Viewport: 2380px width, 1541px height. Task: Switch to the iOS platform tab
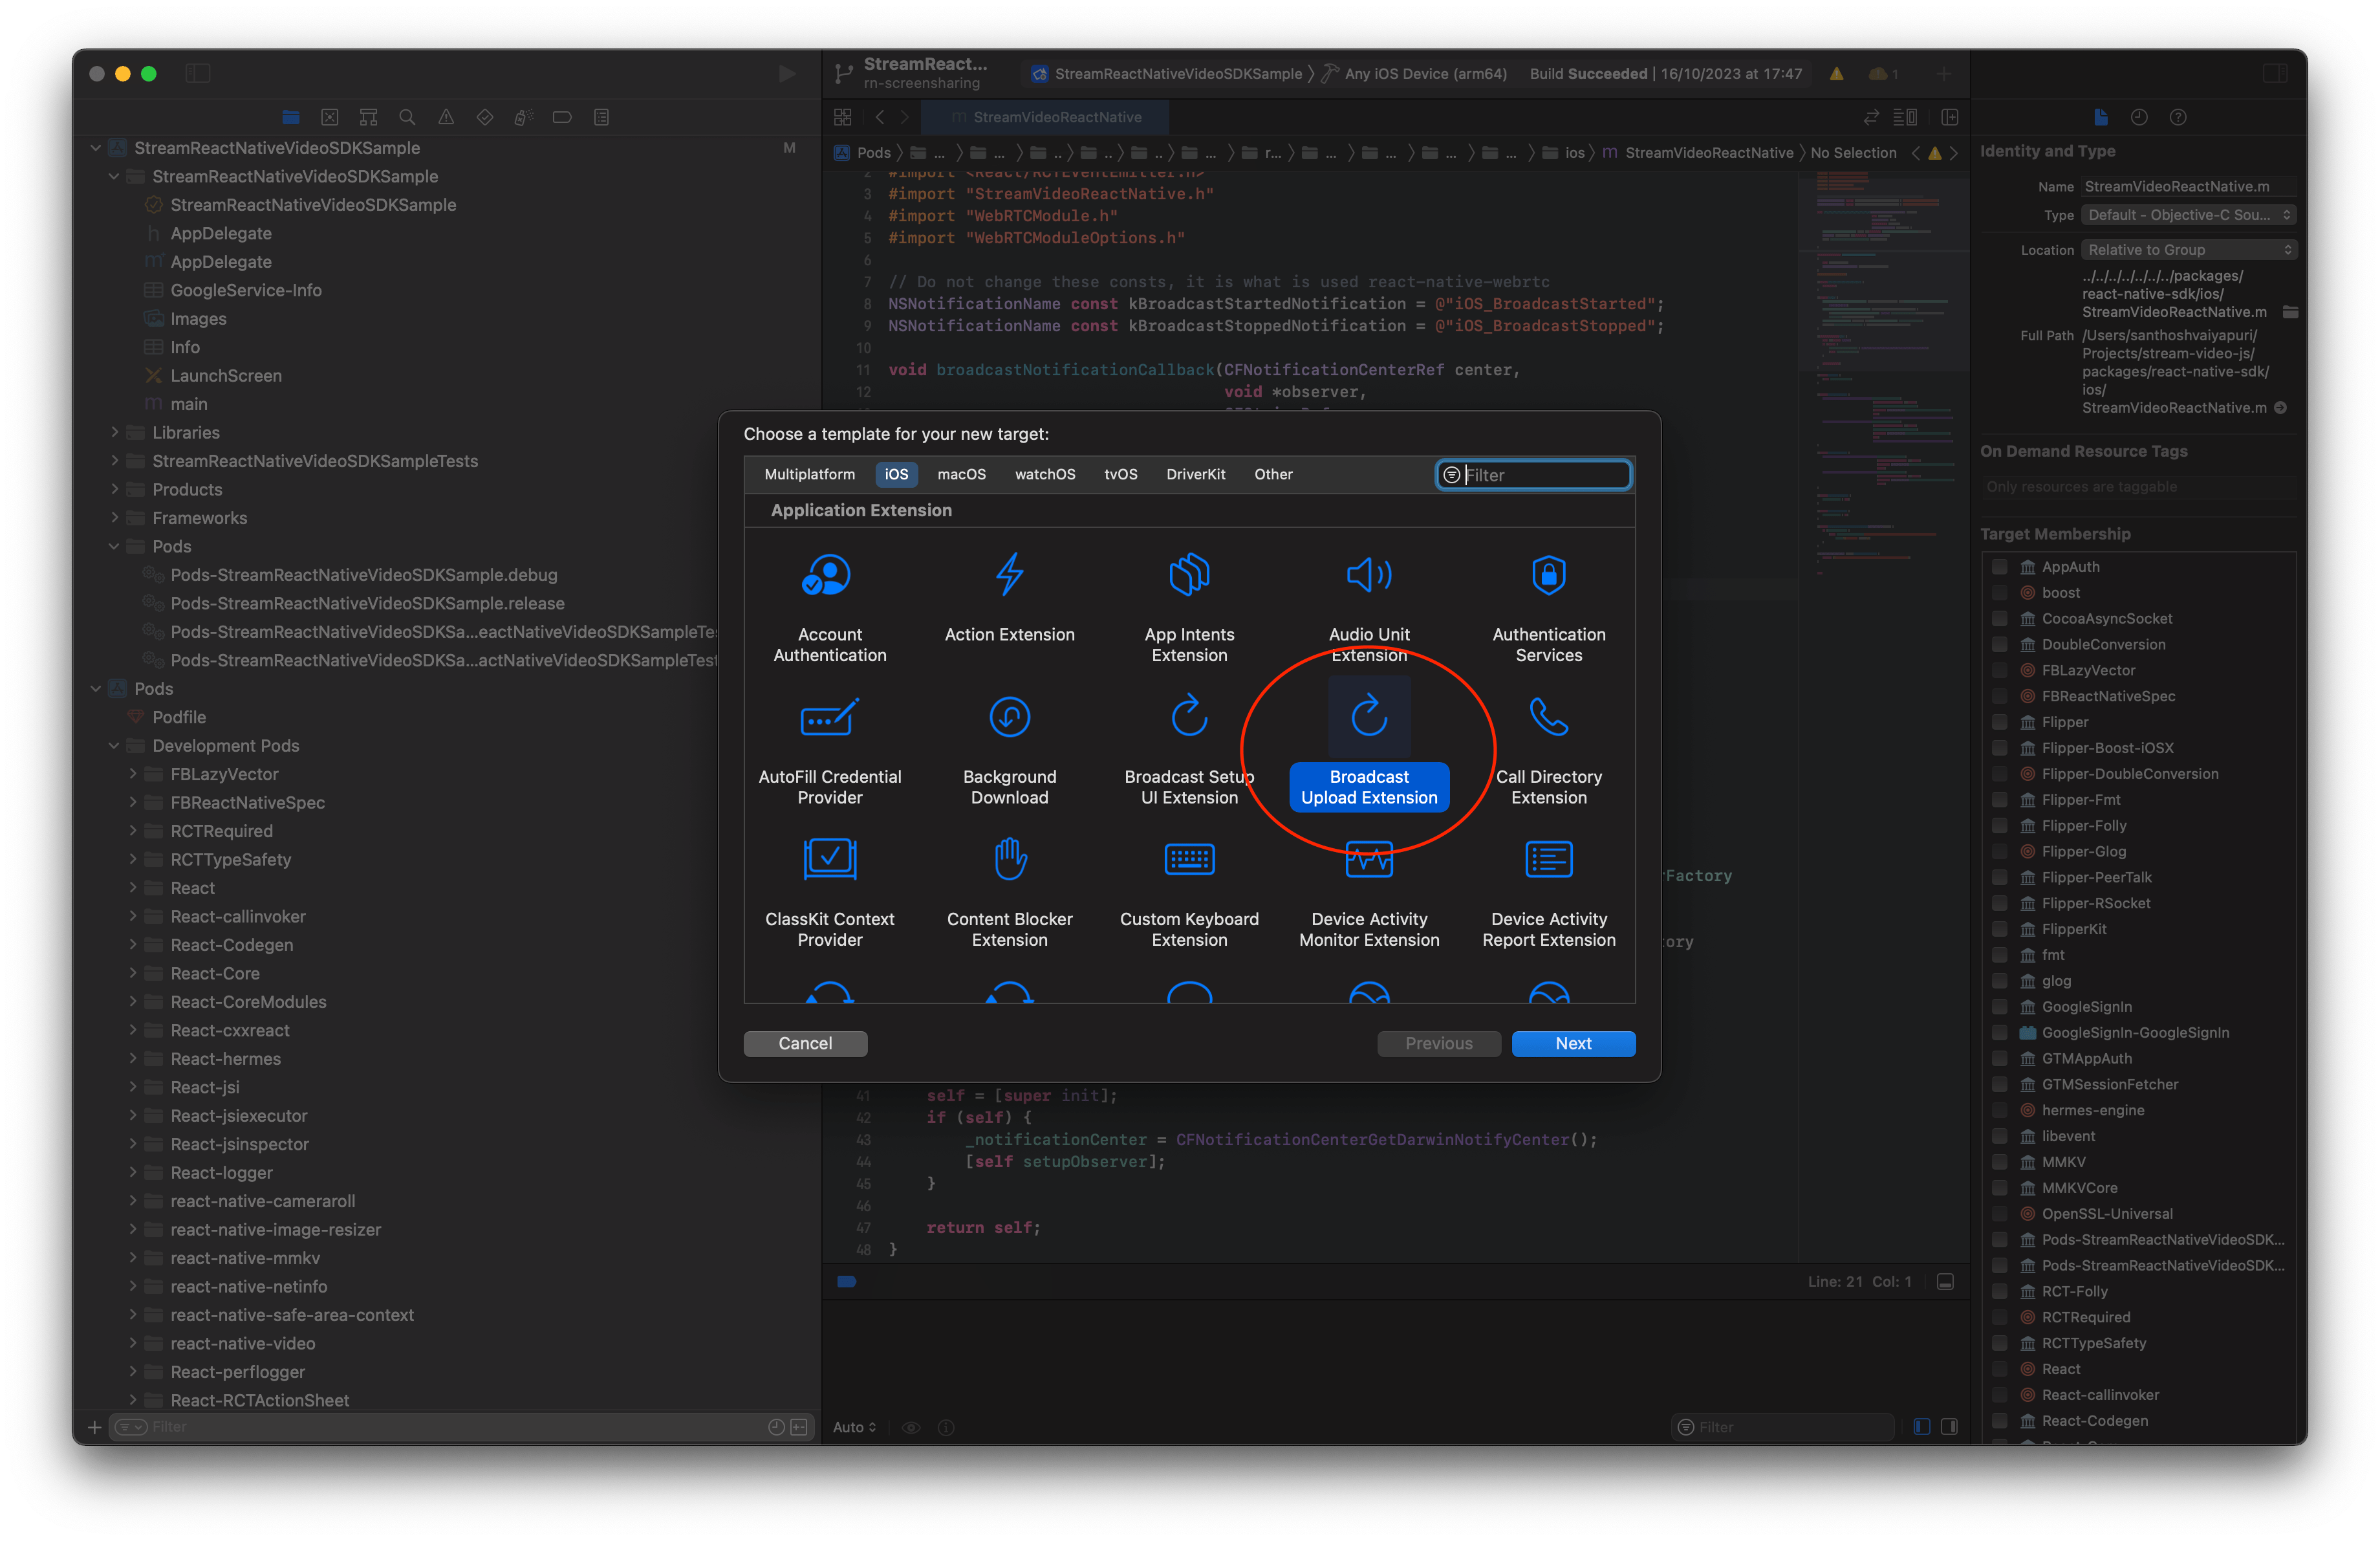(896, 475)
